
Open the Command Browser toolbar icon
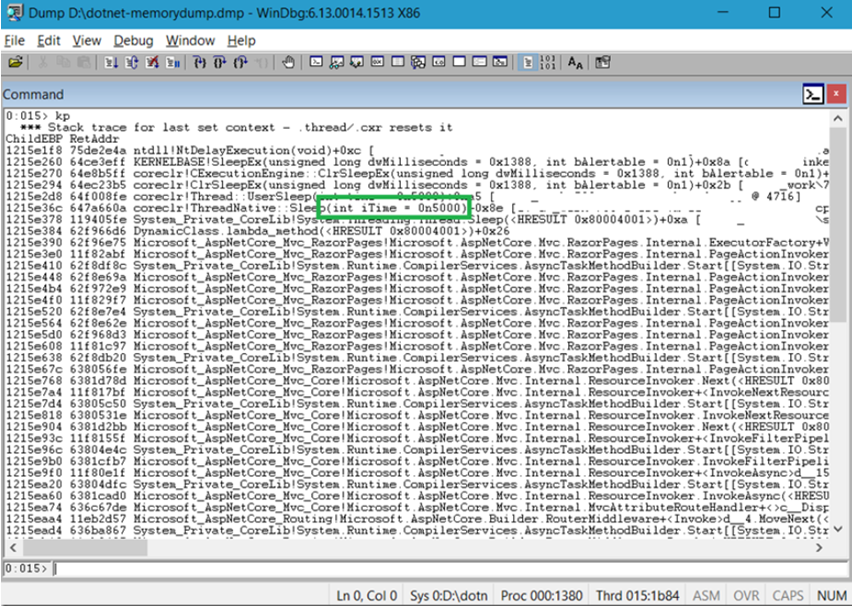[500, 62]
